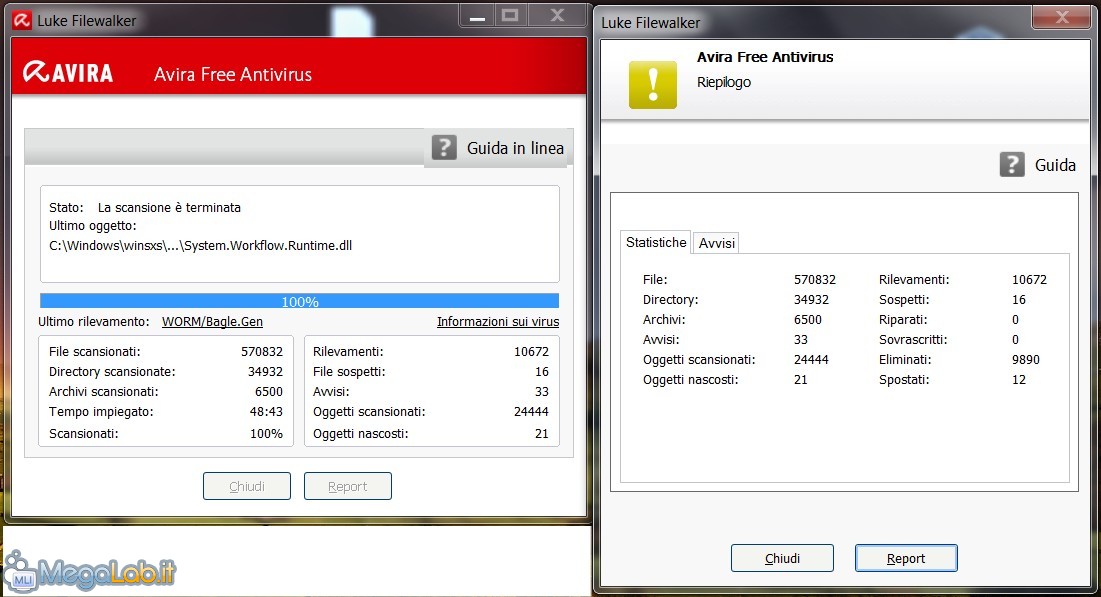Image resolution: width=1101 pixels, height=597 pixels.
Task: Click the 'Avira Free Antivirus' title in summary window
Action: 765,57
